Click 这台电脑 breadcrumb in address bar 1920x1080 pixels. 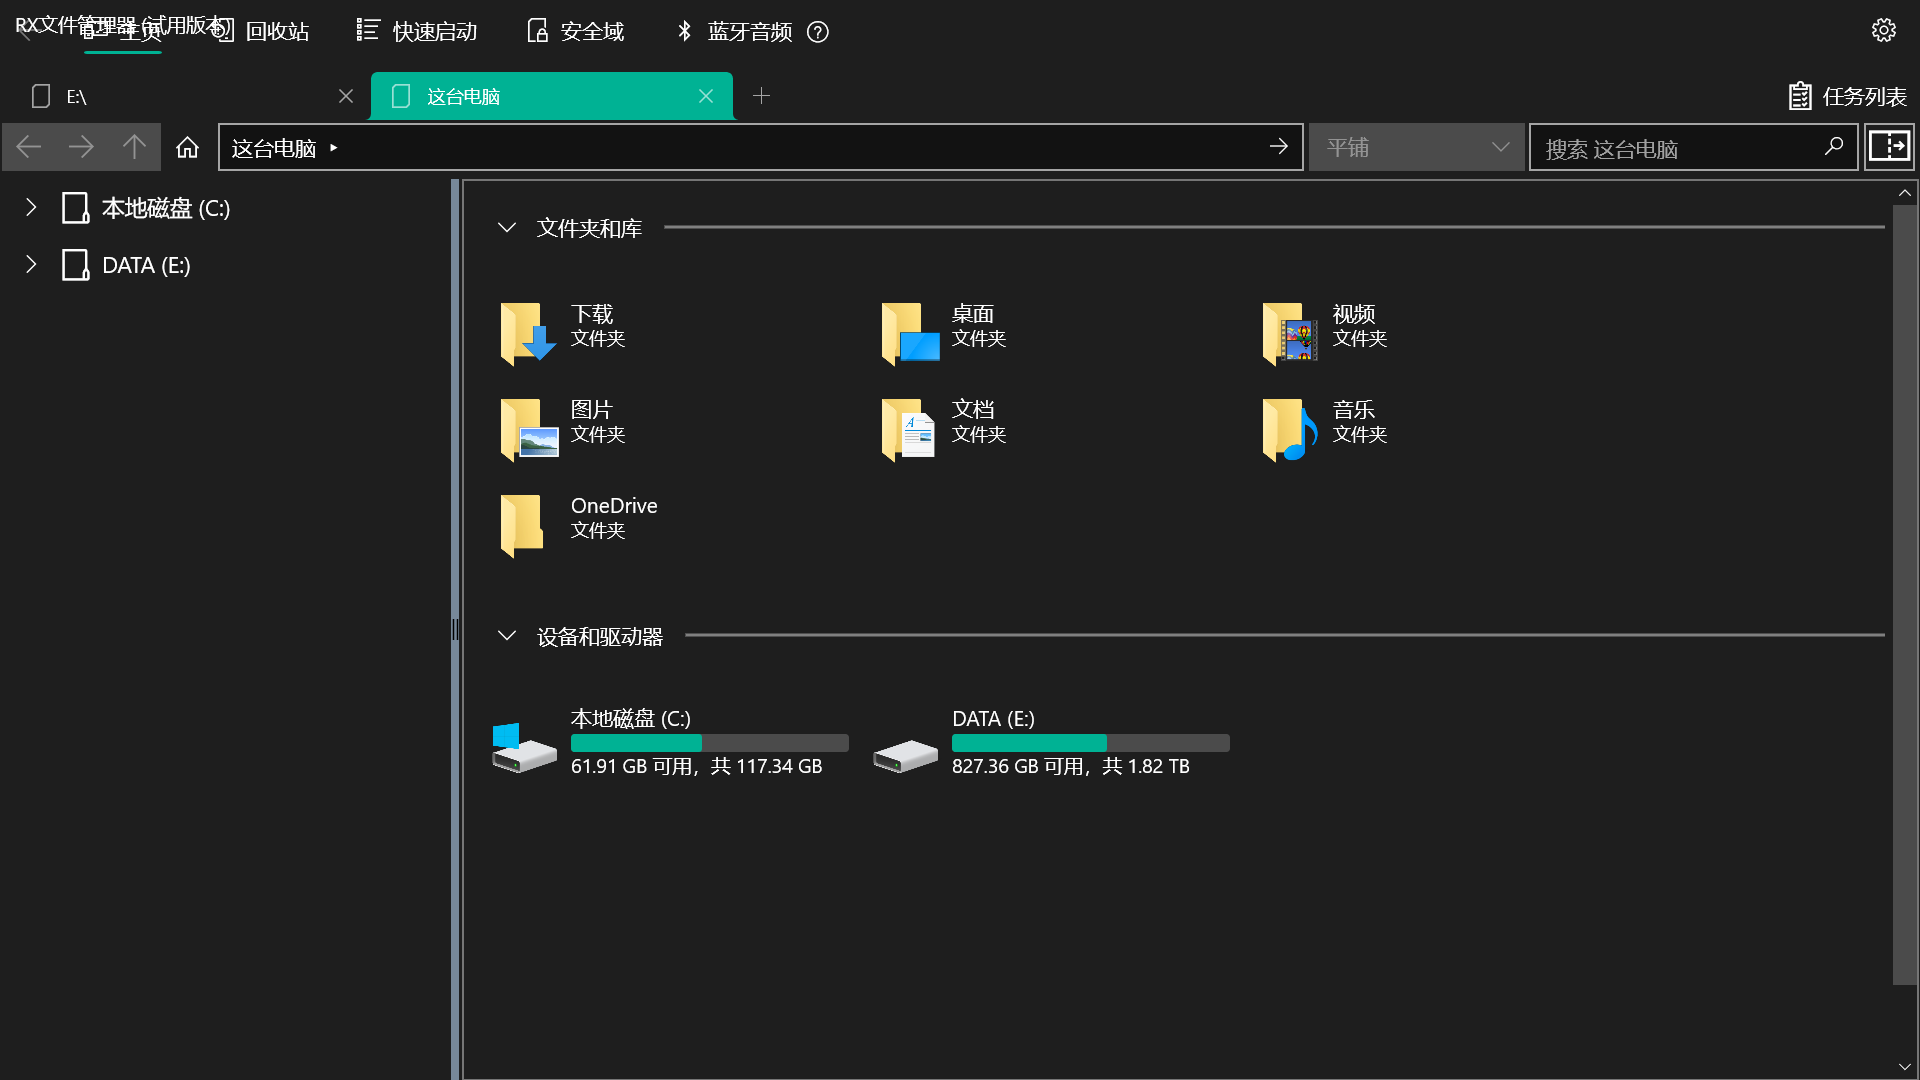point(273,148)
